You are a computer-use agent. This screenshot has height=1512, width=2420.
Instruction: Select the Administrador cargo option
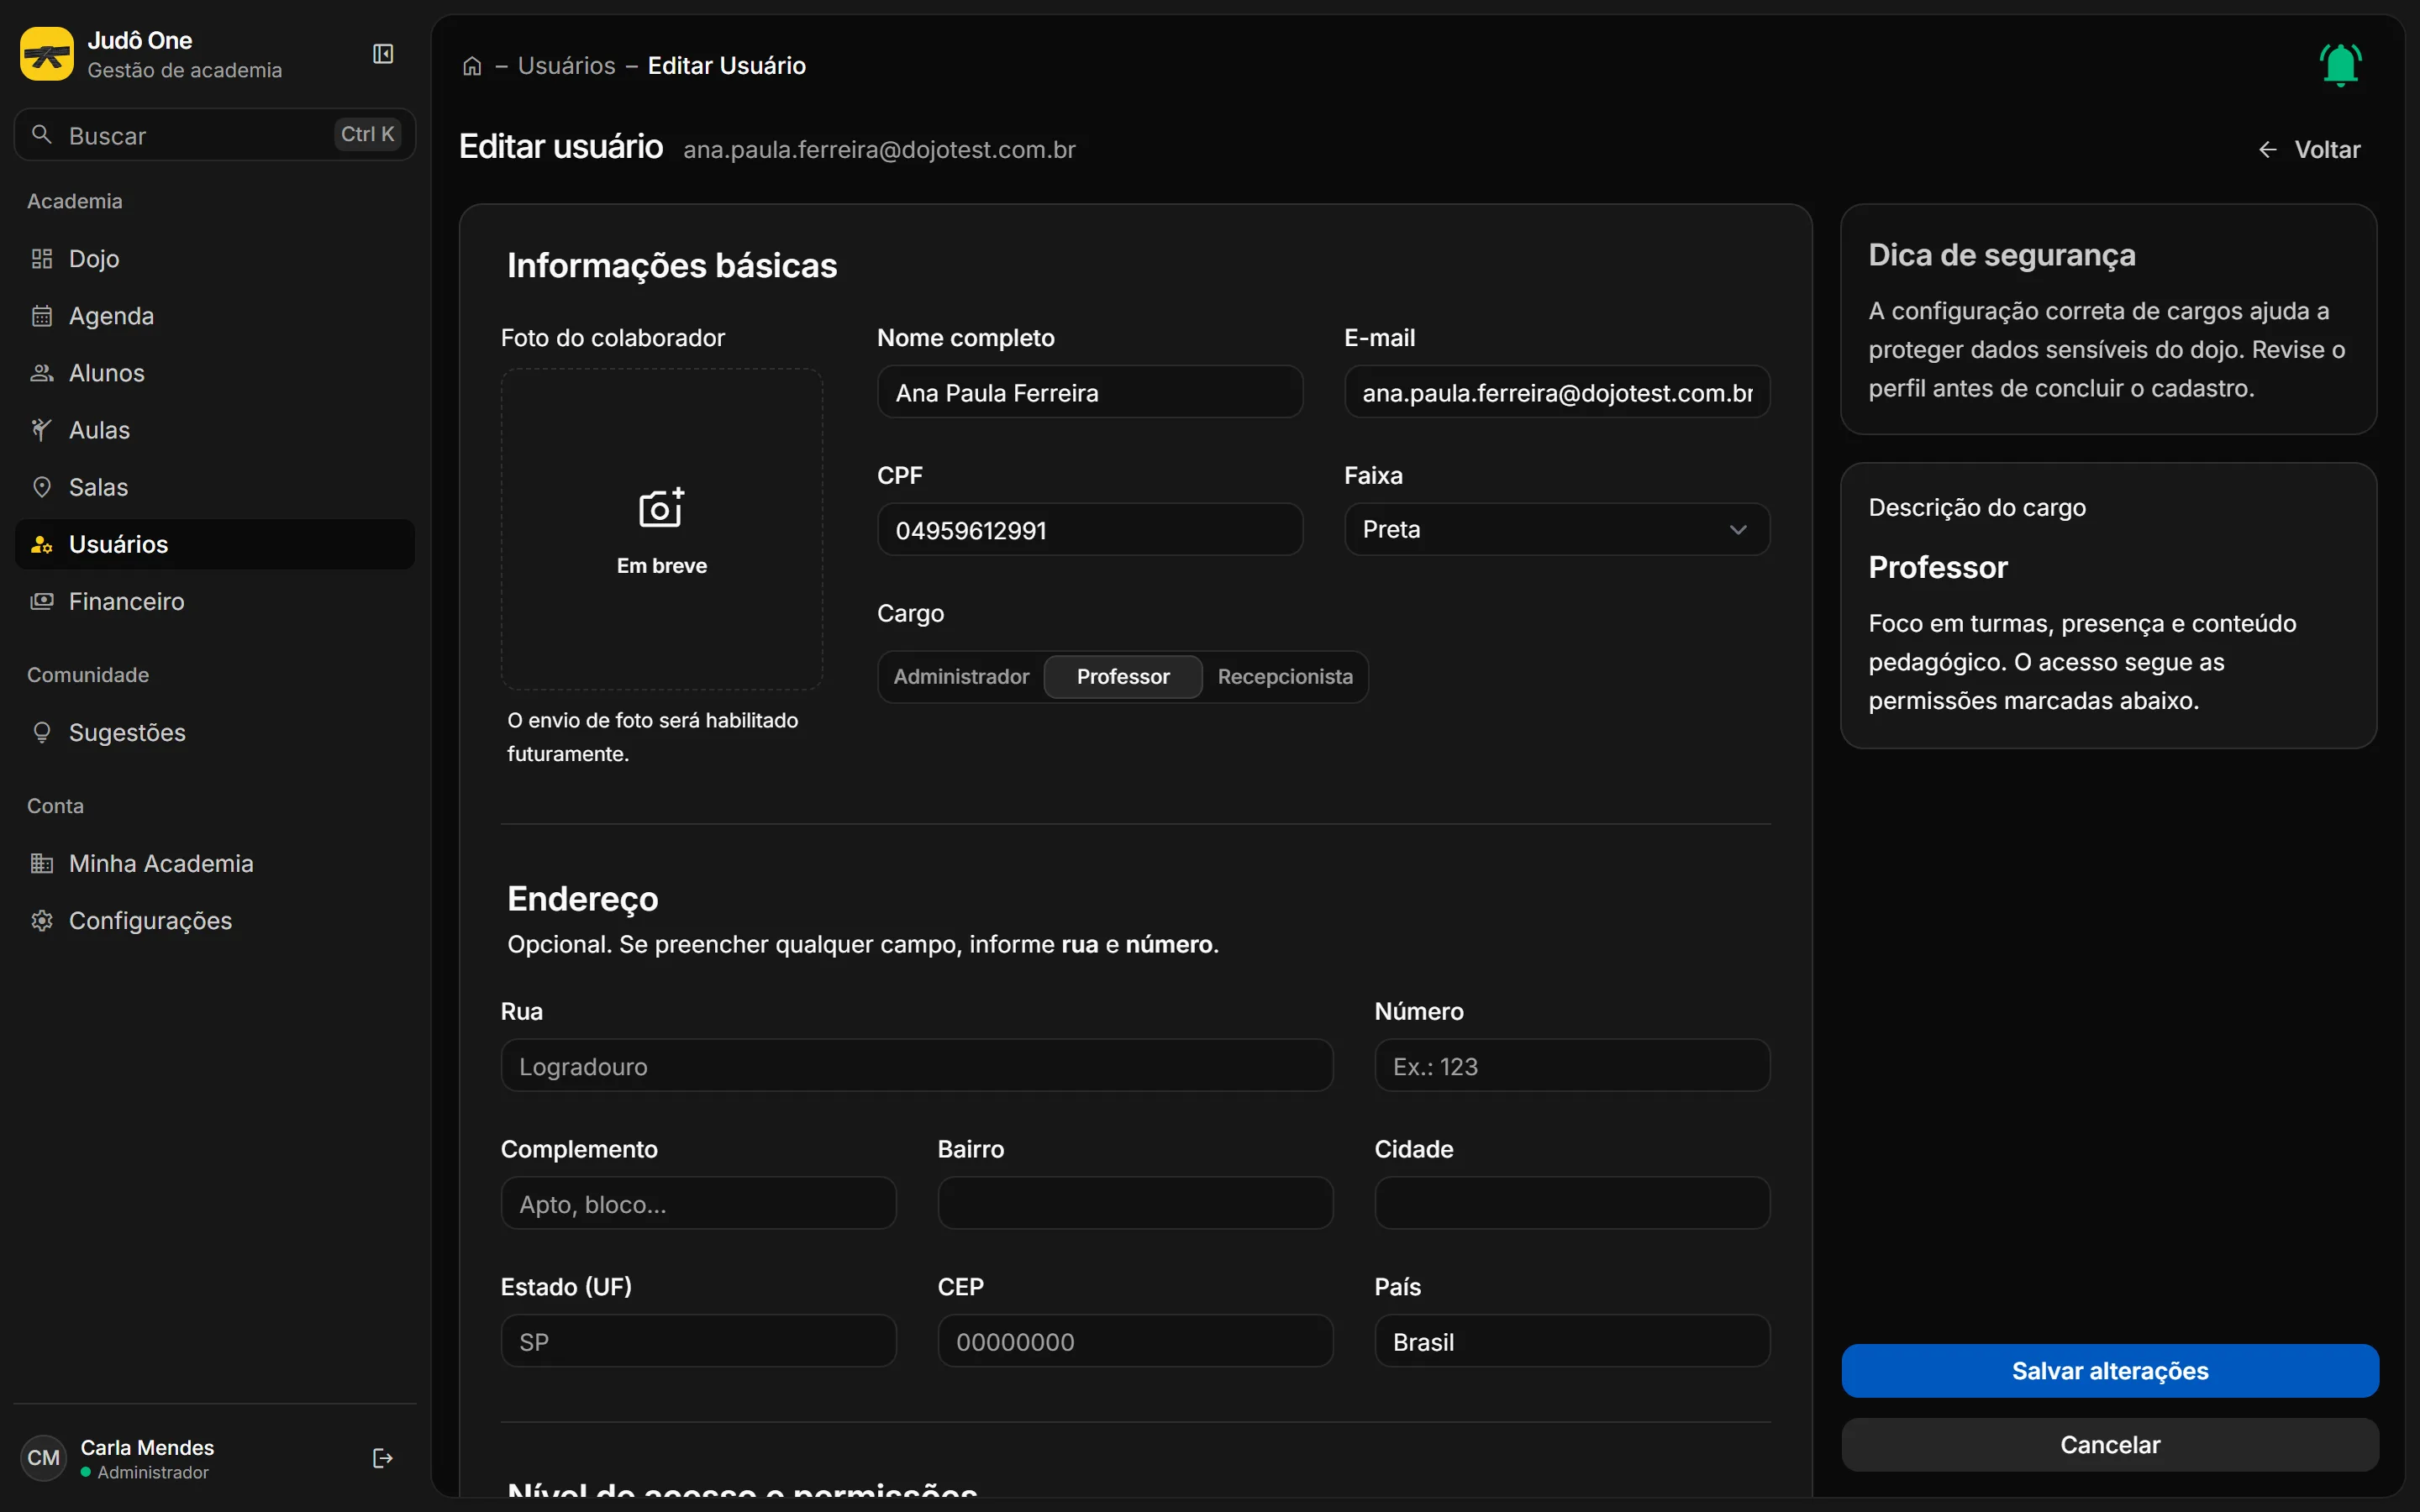point(961,677)
